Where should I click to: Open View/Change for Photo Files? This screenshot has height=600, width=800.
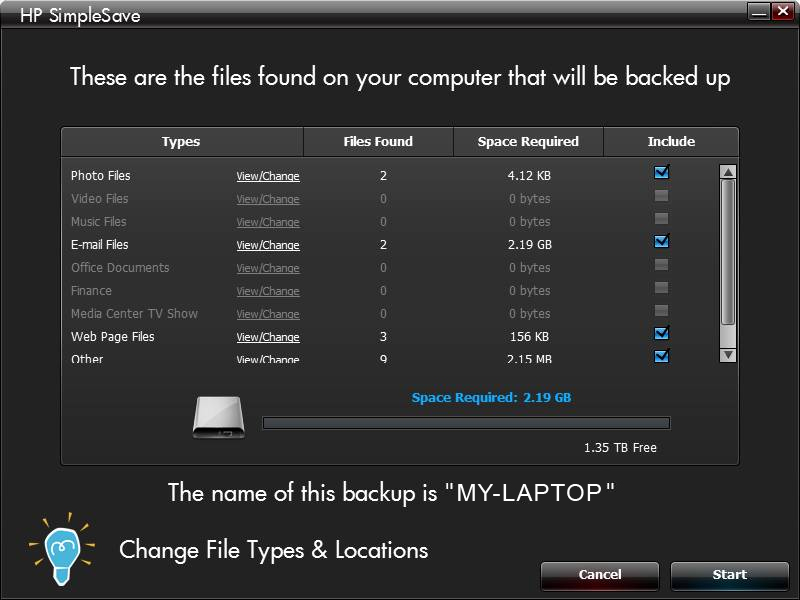pos(268,176)
